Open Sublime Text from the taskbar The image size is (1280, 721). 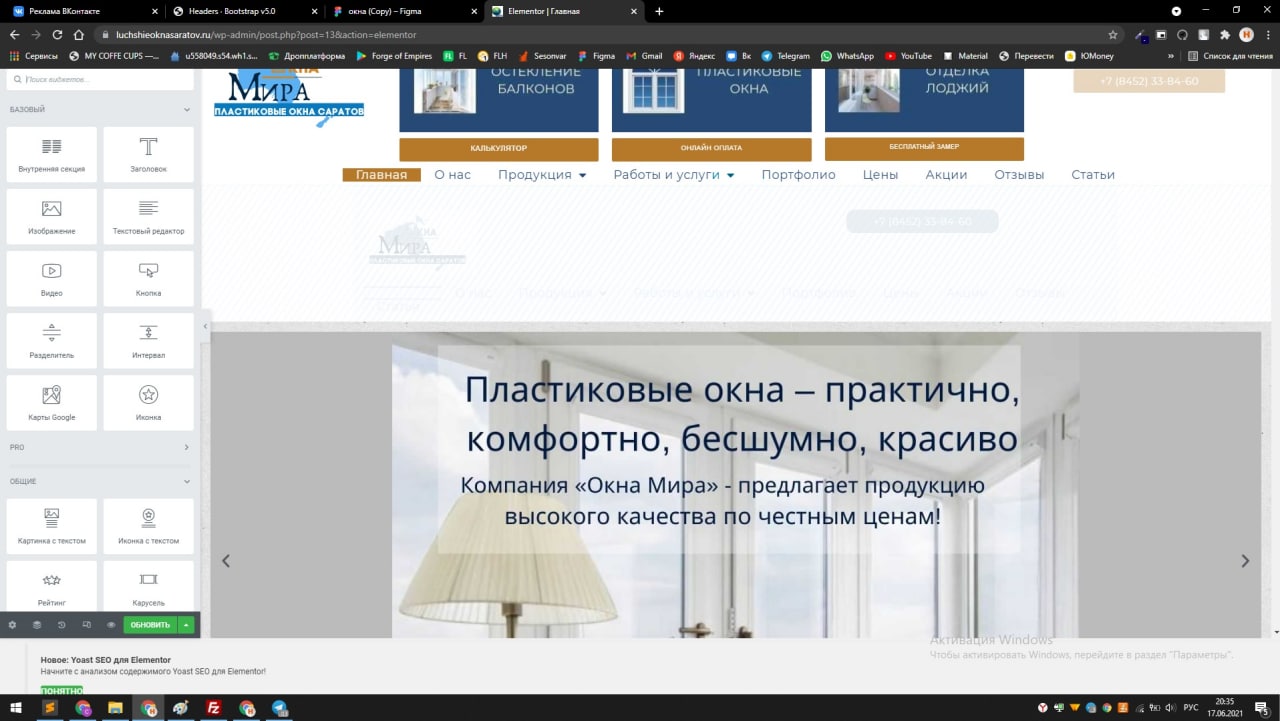49,708
